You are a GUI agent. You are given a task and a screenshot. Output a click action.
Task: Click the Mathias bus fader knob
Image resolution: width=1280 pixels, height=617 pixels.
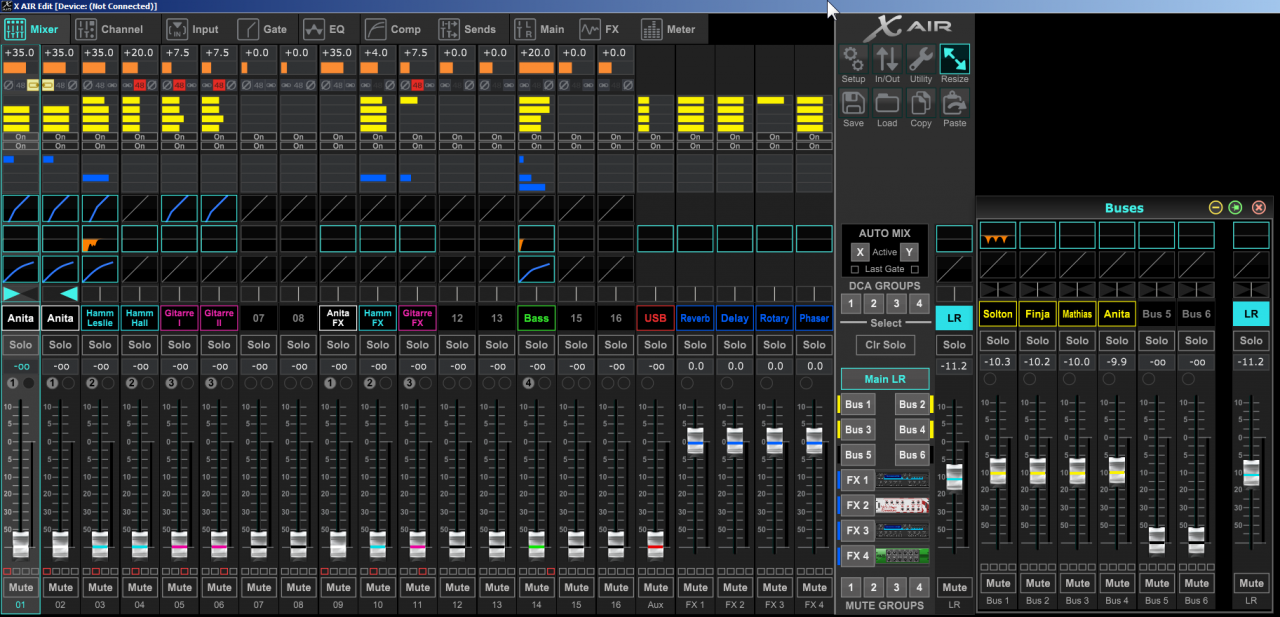point(1077,469)
